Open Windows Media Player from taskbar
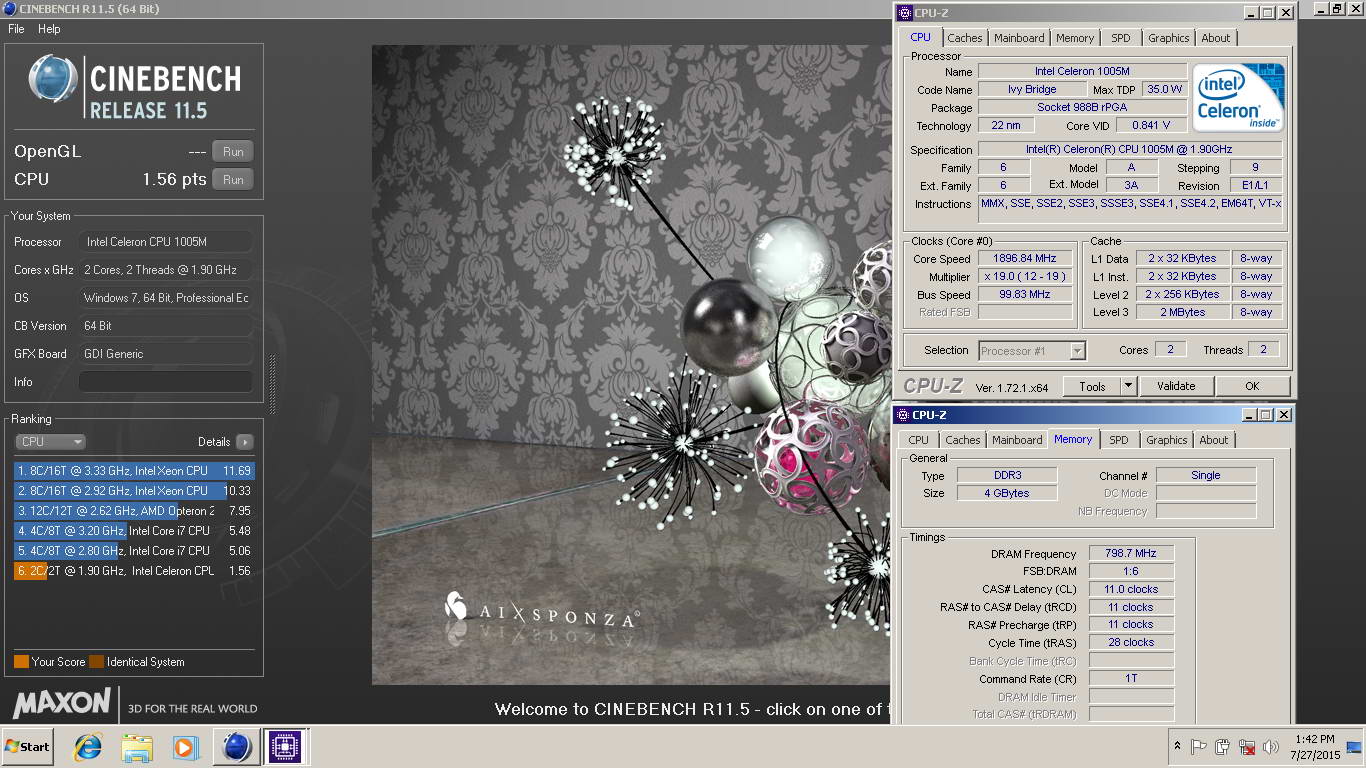Image resolution: width=1366 pixels, height=768 pixels. (x=185, y=747)
